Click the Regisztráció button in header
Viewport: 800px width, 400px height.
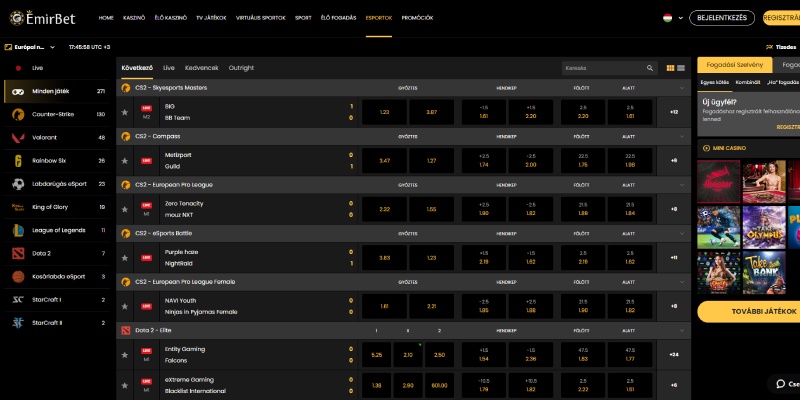782,18
